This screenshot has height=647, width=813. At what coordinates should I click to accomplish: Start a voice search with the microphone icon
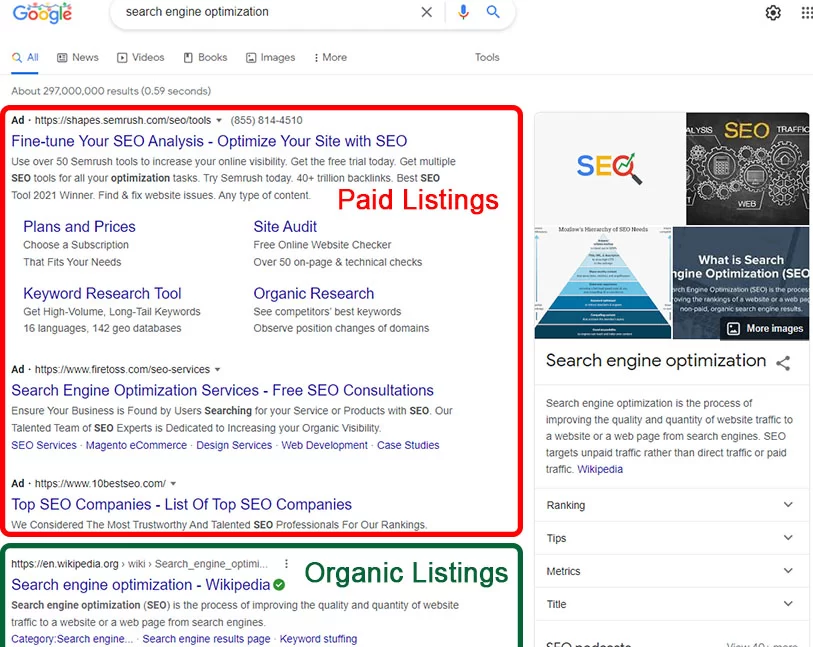[x=461, y=12]
